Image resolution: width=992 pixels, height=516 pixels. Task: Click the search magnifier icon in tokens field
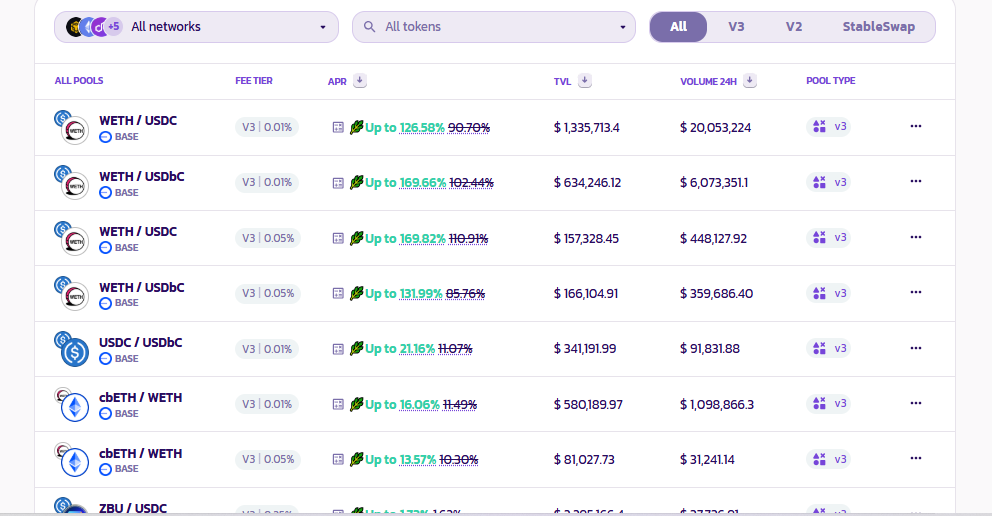click(369, 27)
